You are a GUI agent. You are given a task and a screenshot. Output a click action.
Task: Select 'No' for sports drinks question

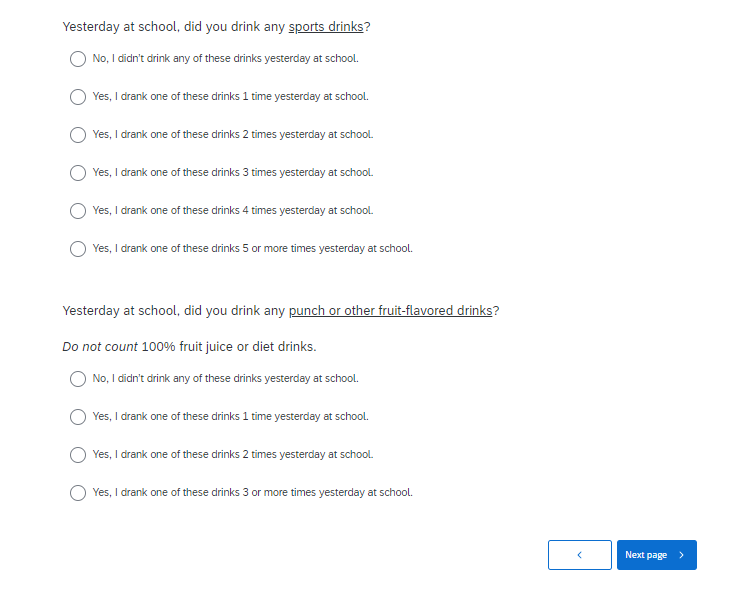(x=78, y=59)
